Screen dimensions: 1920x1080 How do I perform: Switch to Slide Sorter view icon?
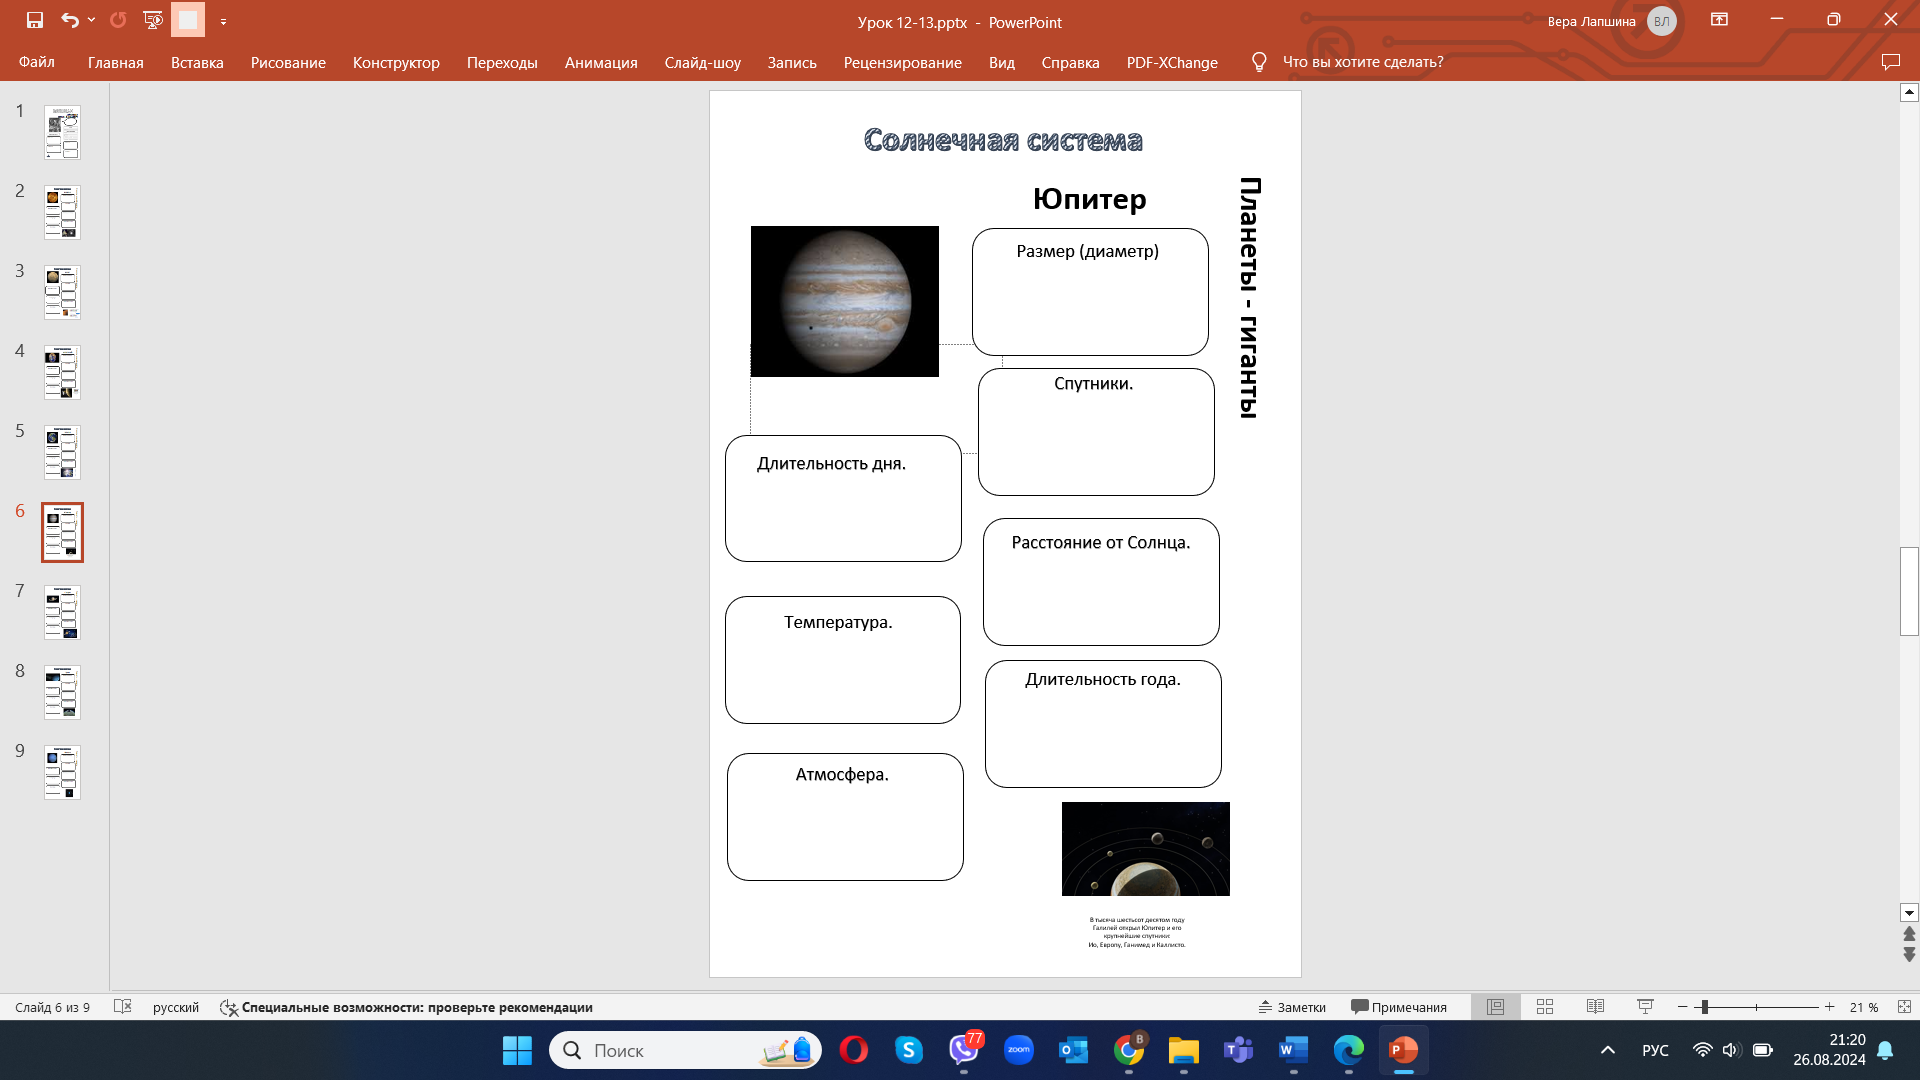coord(1545,1007)
